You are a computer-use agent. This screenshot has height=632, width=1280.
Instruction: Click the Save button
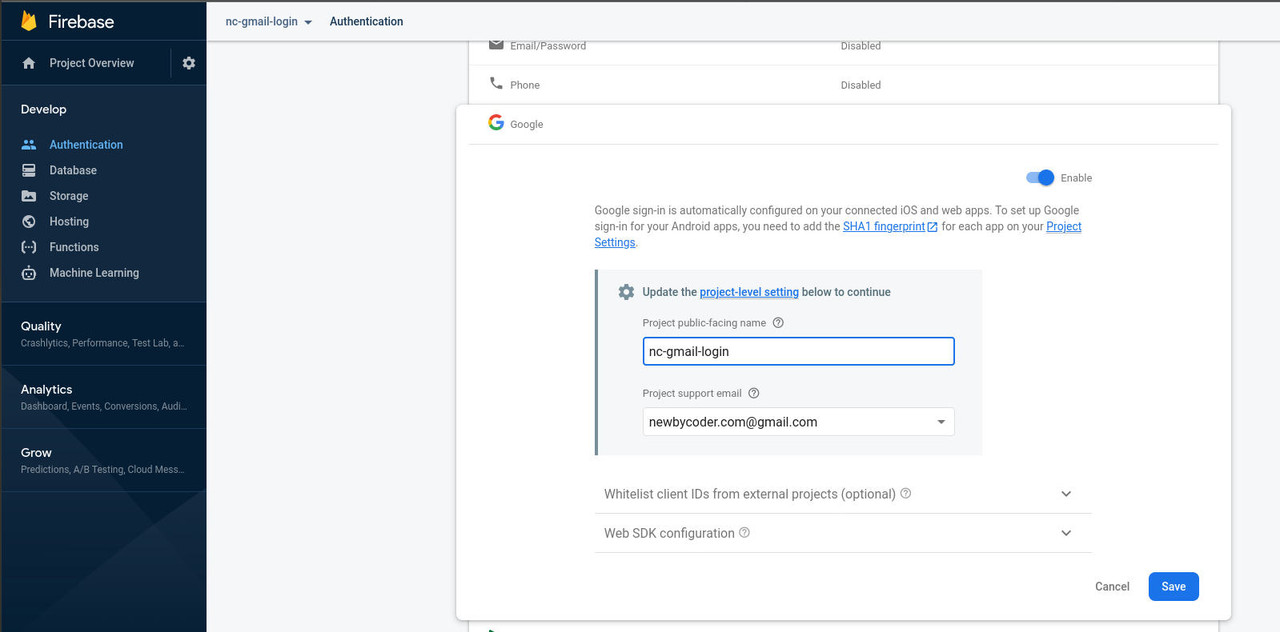point(1173,587)
